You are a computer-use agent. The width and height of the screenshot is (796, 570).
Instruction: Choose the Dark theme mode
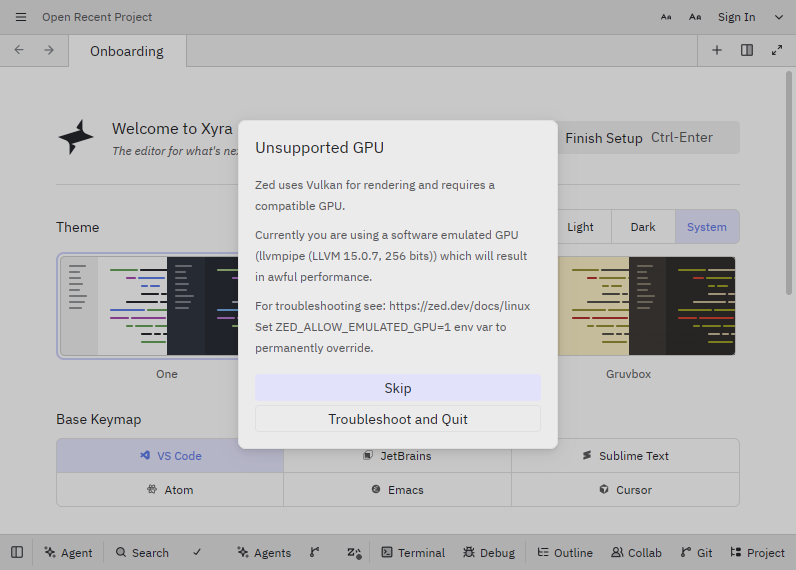tap(643, 227)
